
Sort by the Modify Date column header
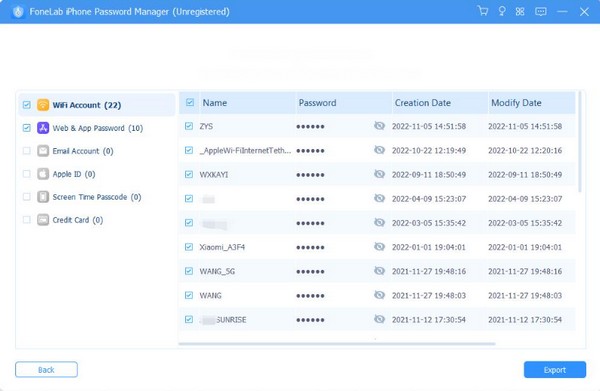(x=532, y=103)
